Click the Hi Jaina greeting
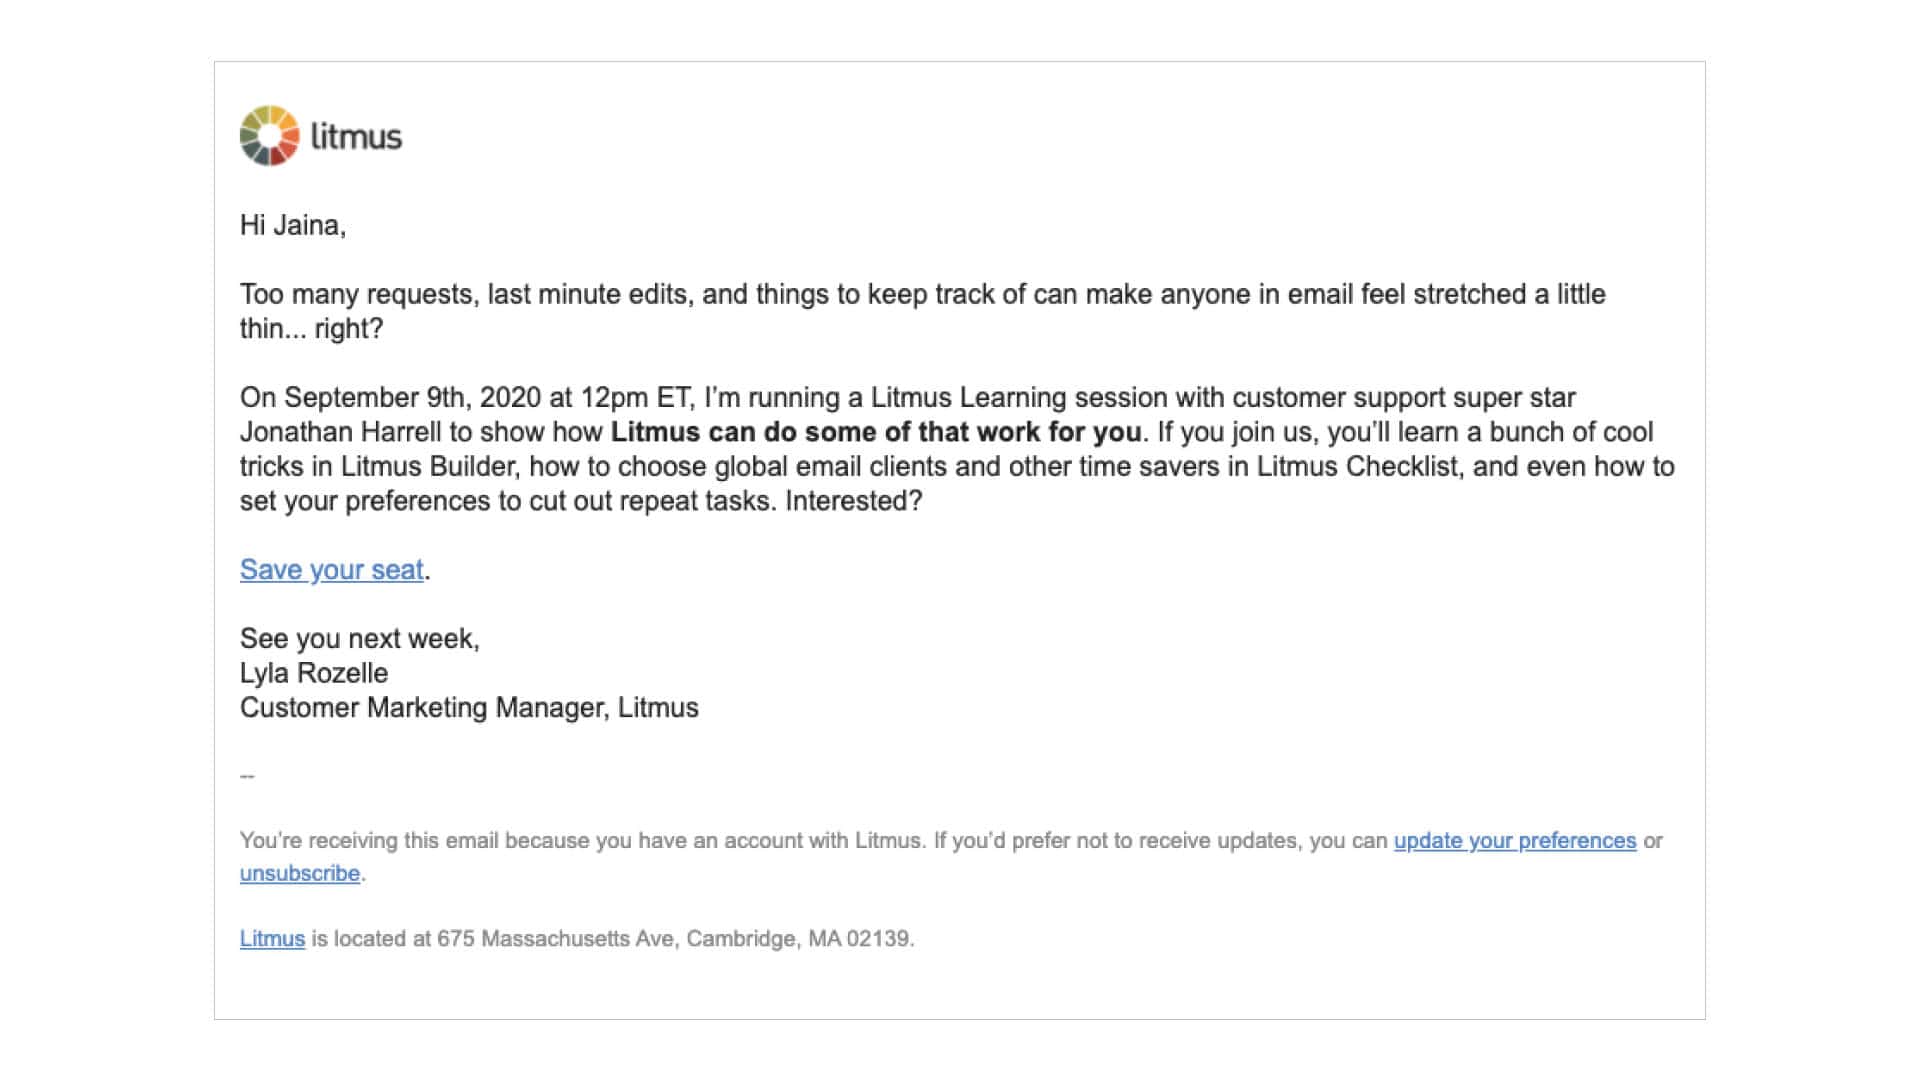 292,226
